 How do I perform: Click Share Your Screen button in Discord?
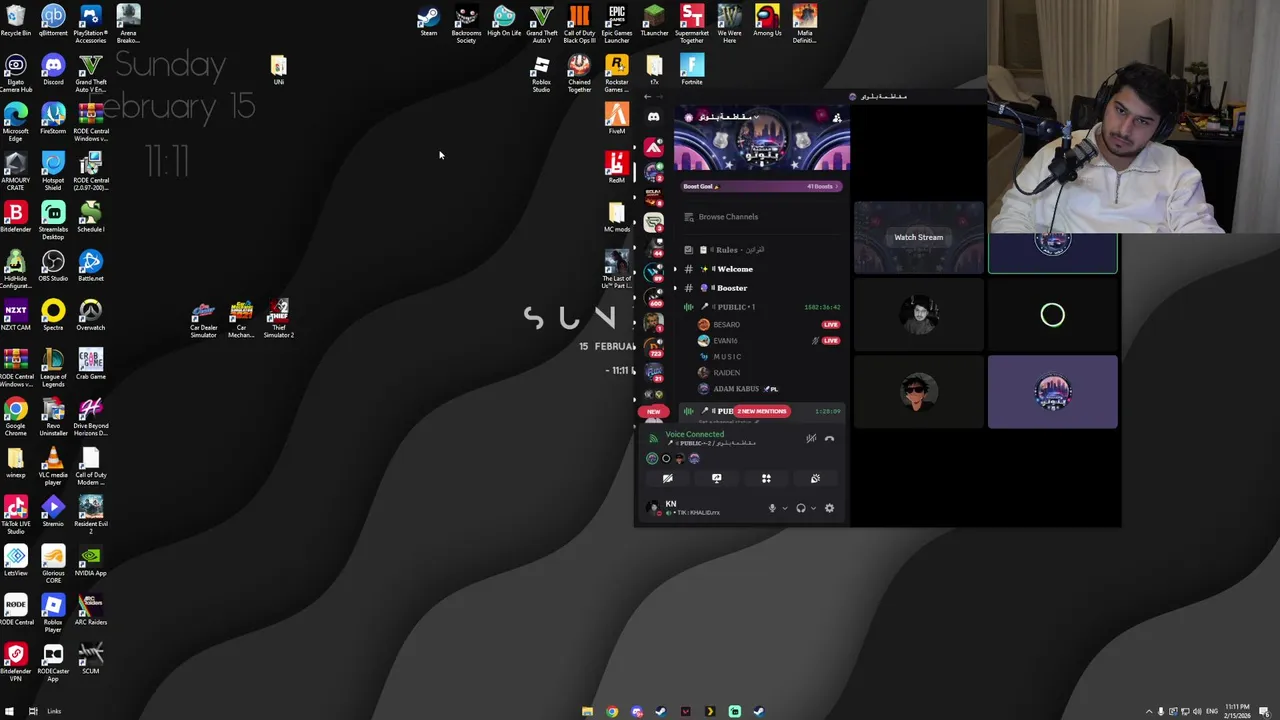click(716, 478)
